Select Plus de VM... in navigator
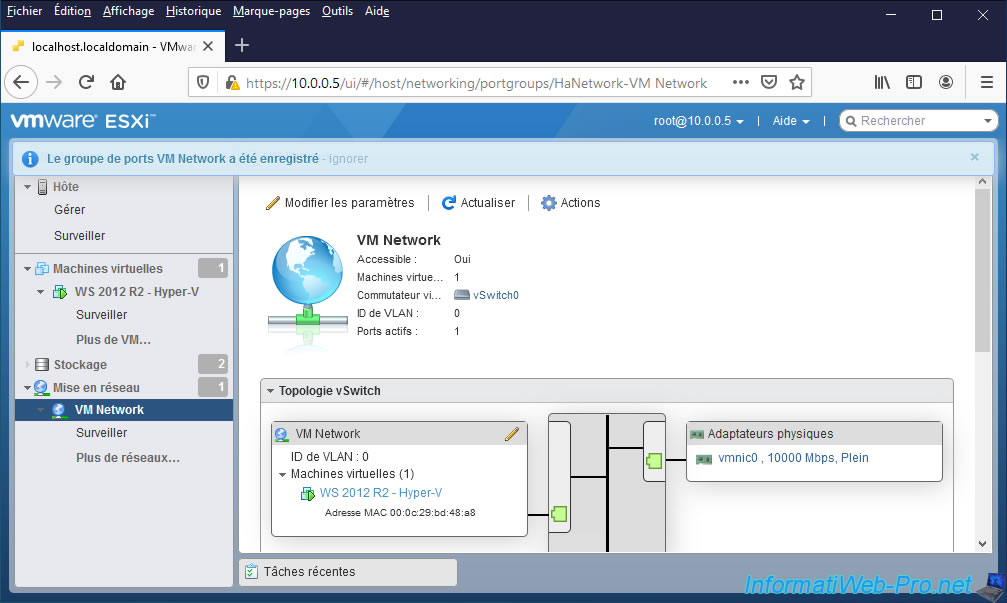1007x603 pixels. click(114, 340)
